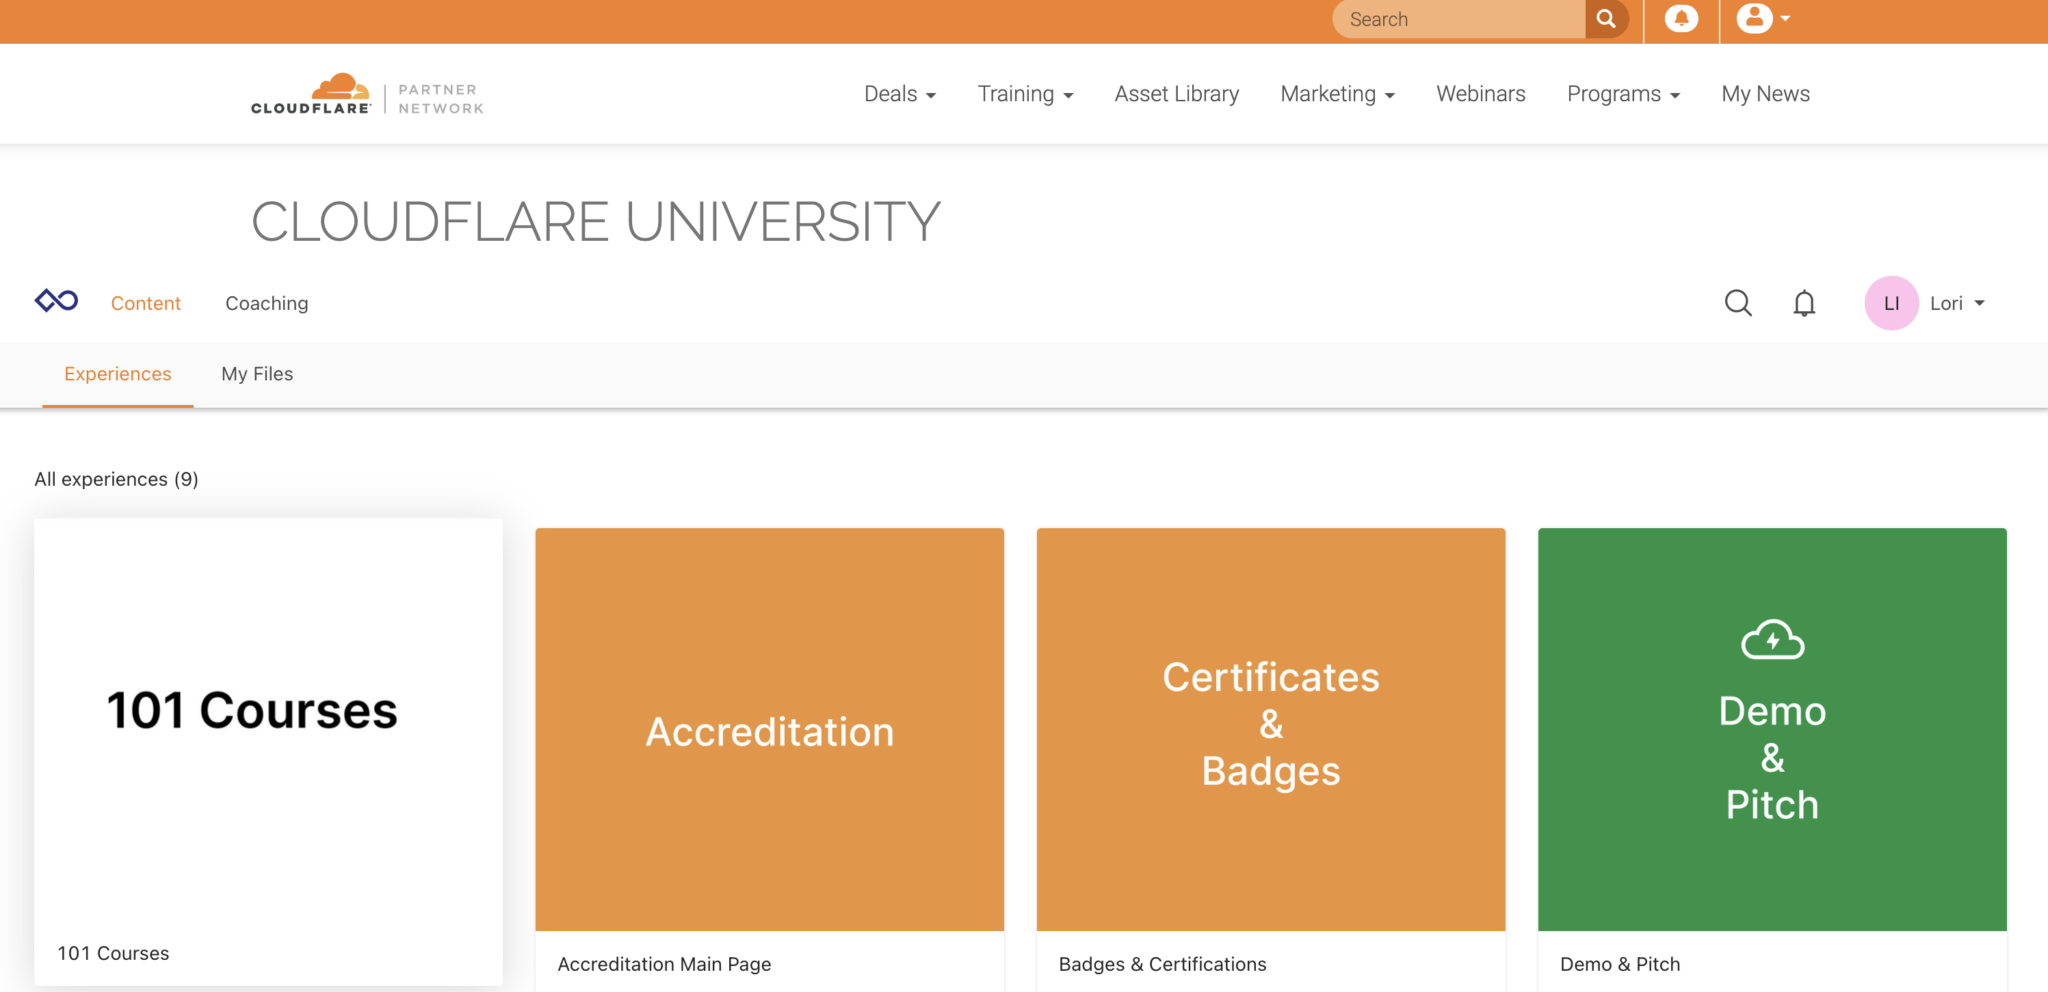Switch to the My Files tab
The width and height of the screenshot is (2048, 992).
[x=257, y=374]
